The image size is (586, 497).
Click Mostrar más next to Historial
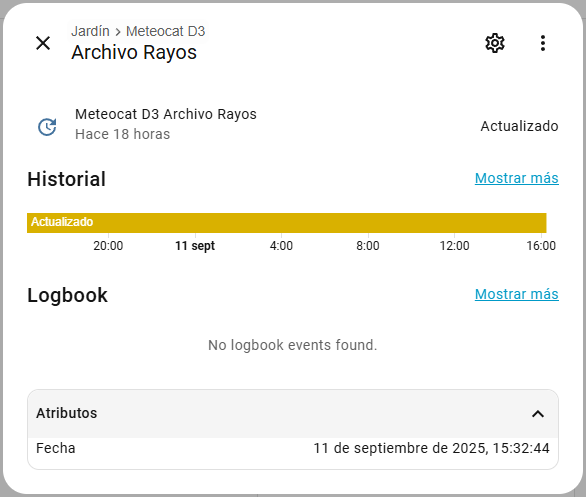(516, 178)
